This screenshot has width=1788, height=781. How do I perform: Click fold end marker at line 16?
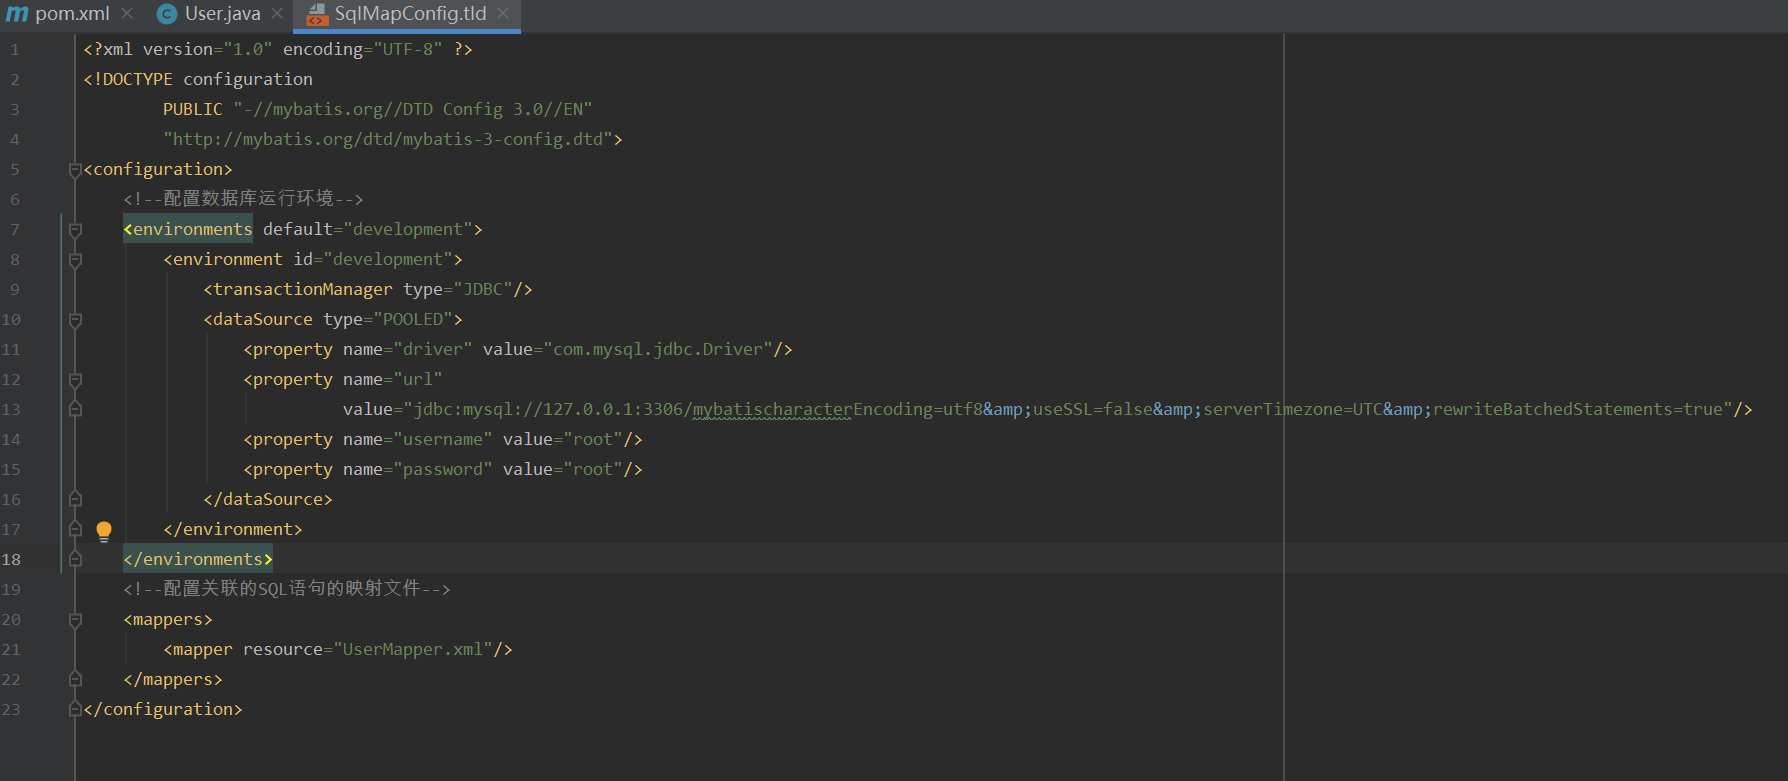(75, 499)
